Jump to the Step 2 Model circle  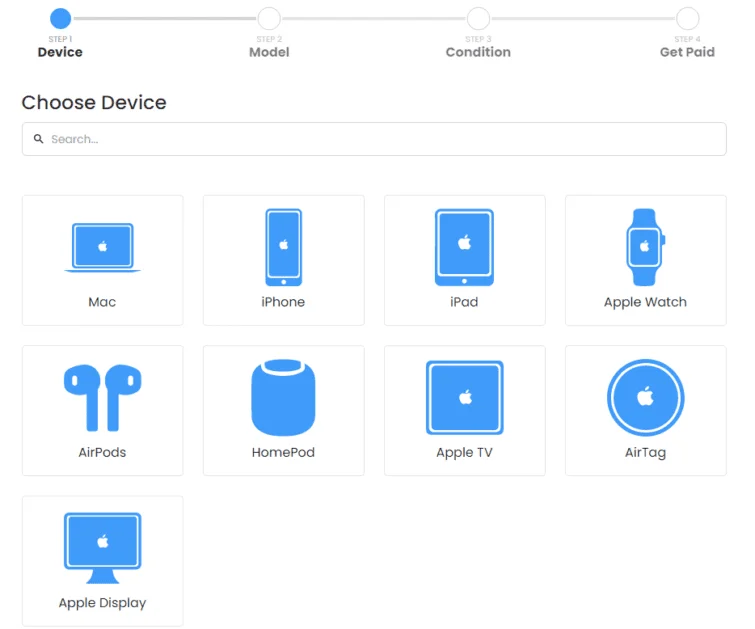(269, 18)
